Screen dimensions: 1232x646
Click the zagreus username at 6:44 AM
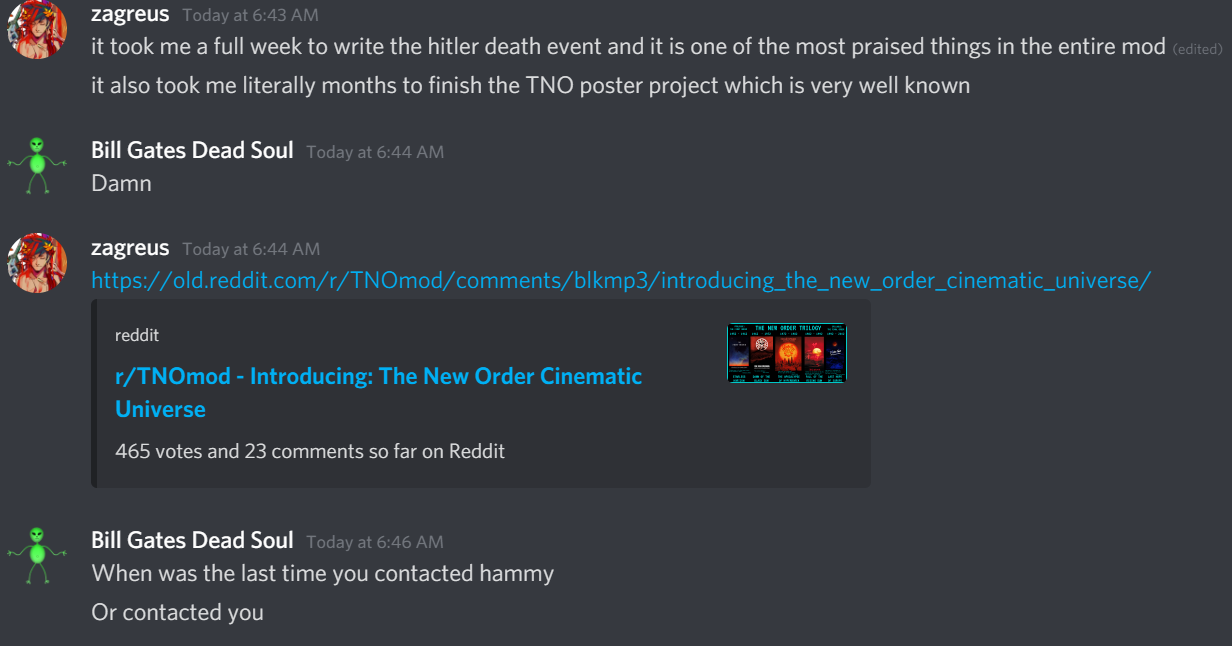coord(130,248)
